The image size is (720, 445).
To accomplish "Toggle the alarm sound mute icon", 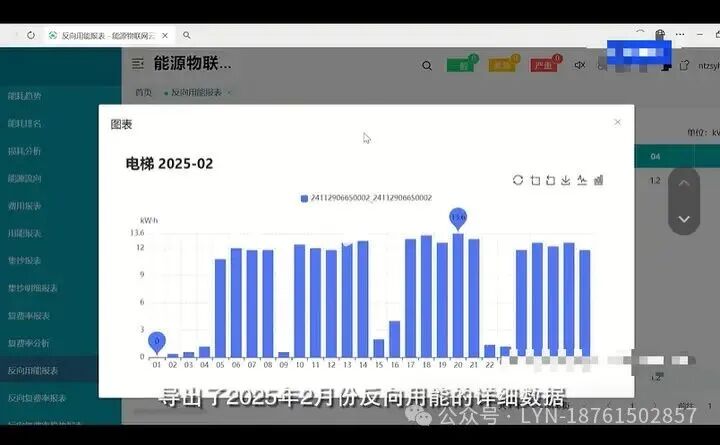I will point(579,65).
